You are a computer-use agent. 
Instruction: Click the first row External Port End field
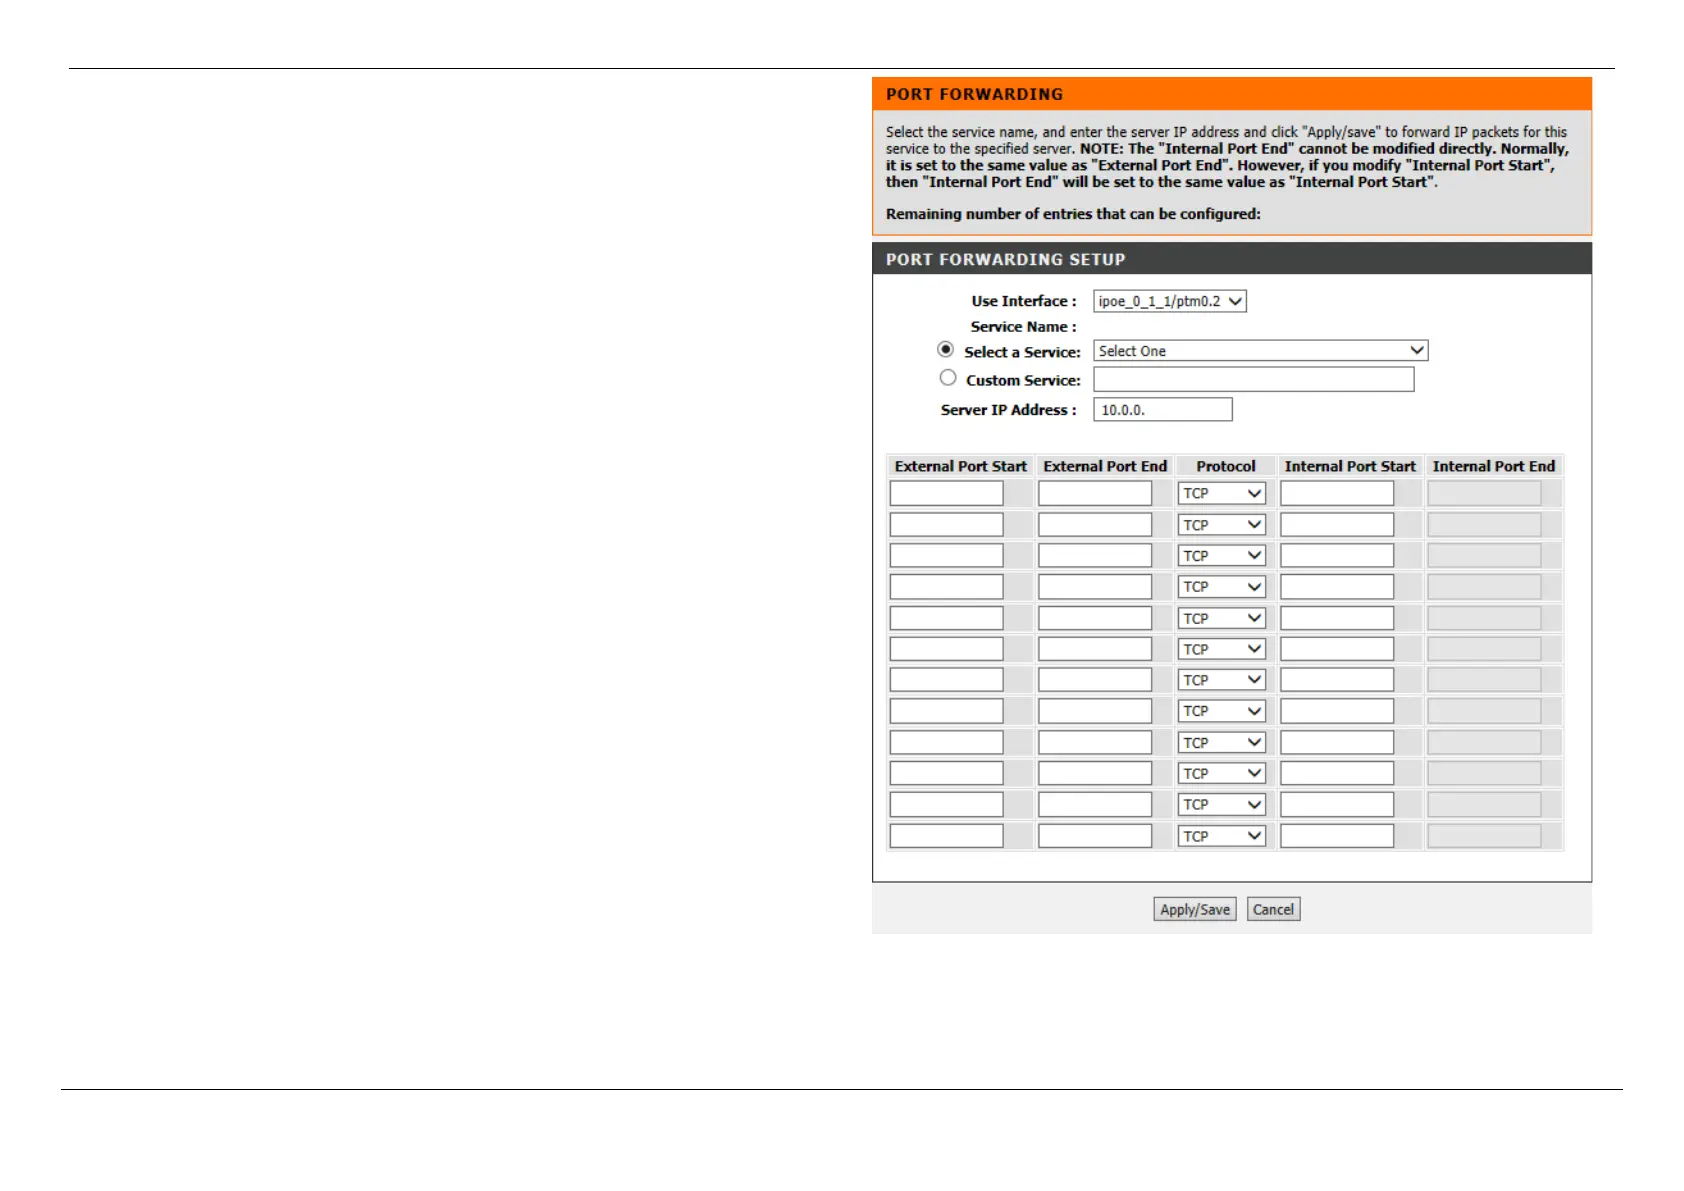(x=1095, y=493)
